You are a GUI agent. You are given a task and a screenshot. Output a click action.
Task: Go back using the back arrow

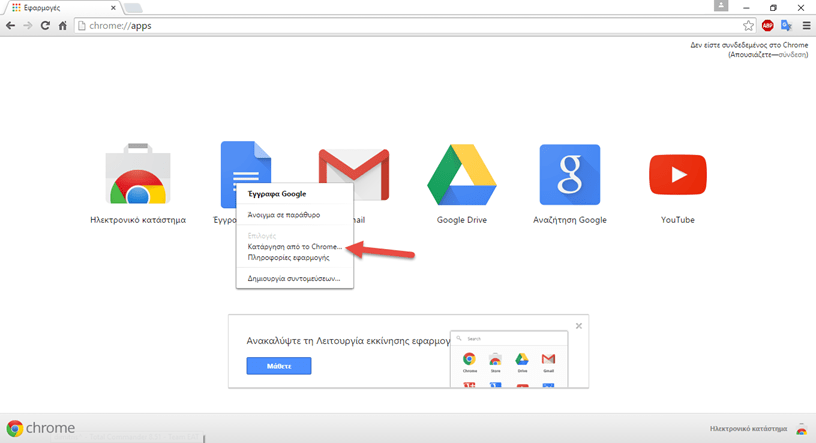[10, 26]
